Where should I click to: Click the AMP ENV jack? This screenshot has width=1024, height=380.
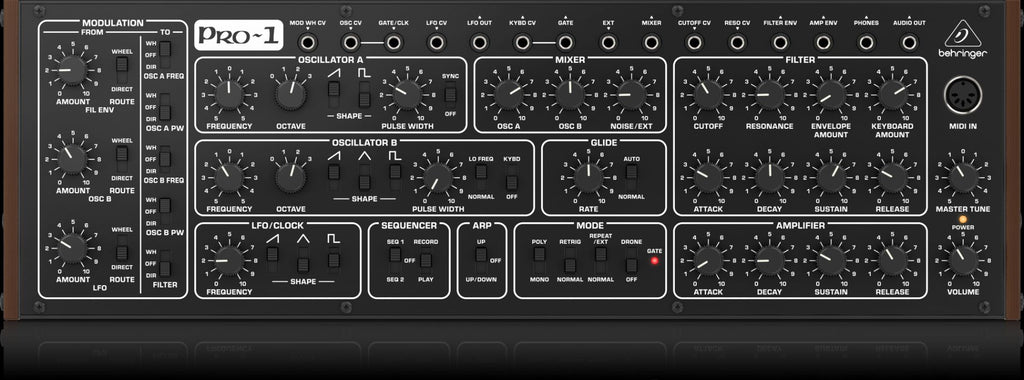click(x=823, y=43)
